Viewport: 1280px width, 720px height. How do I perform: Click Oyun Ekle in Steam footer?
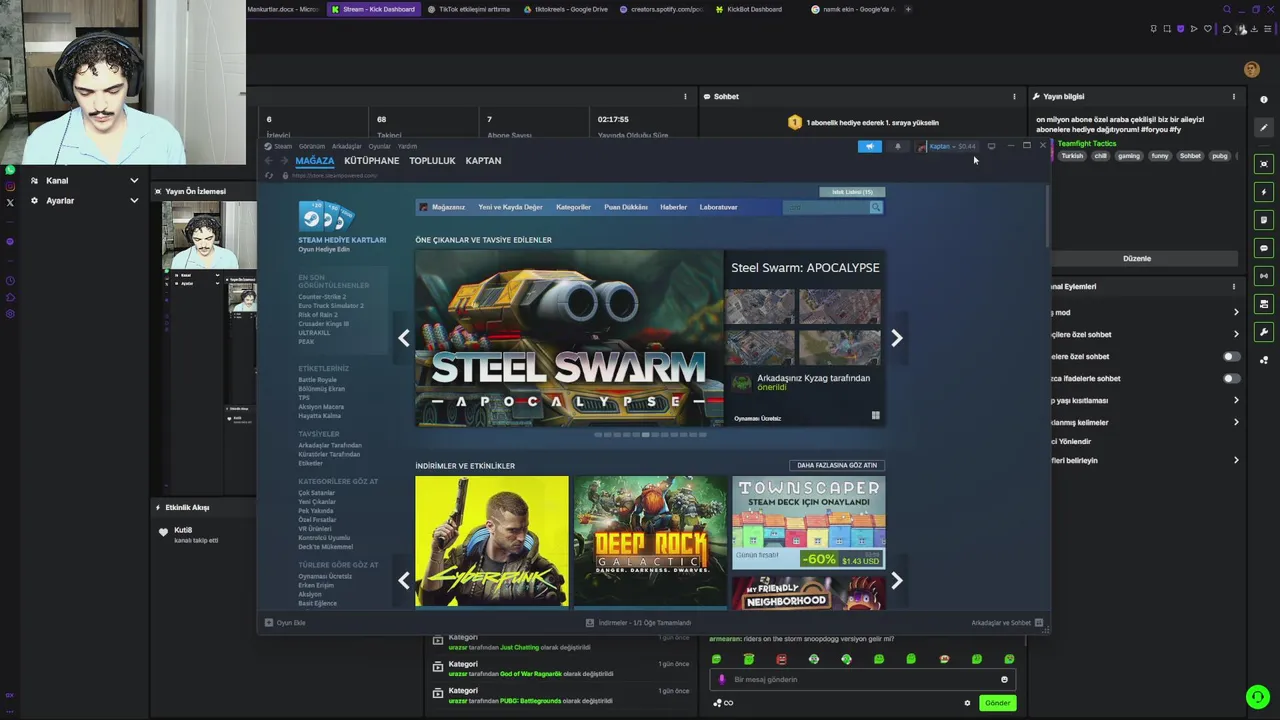point(285,623)
